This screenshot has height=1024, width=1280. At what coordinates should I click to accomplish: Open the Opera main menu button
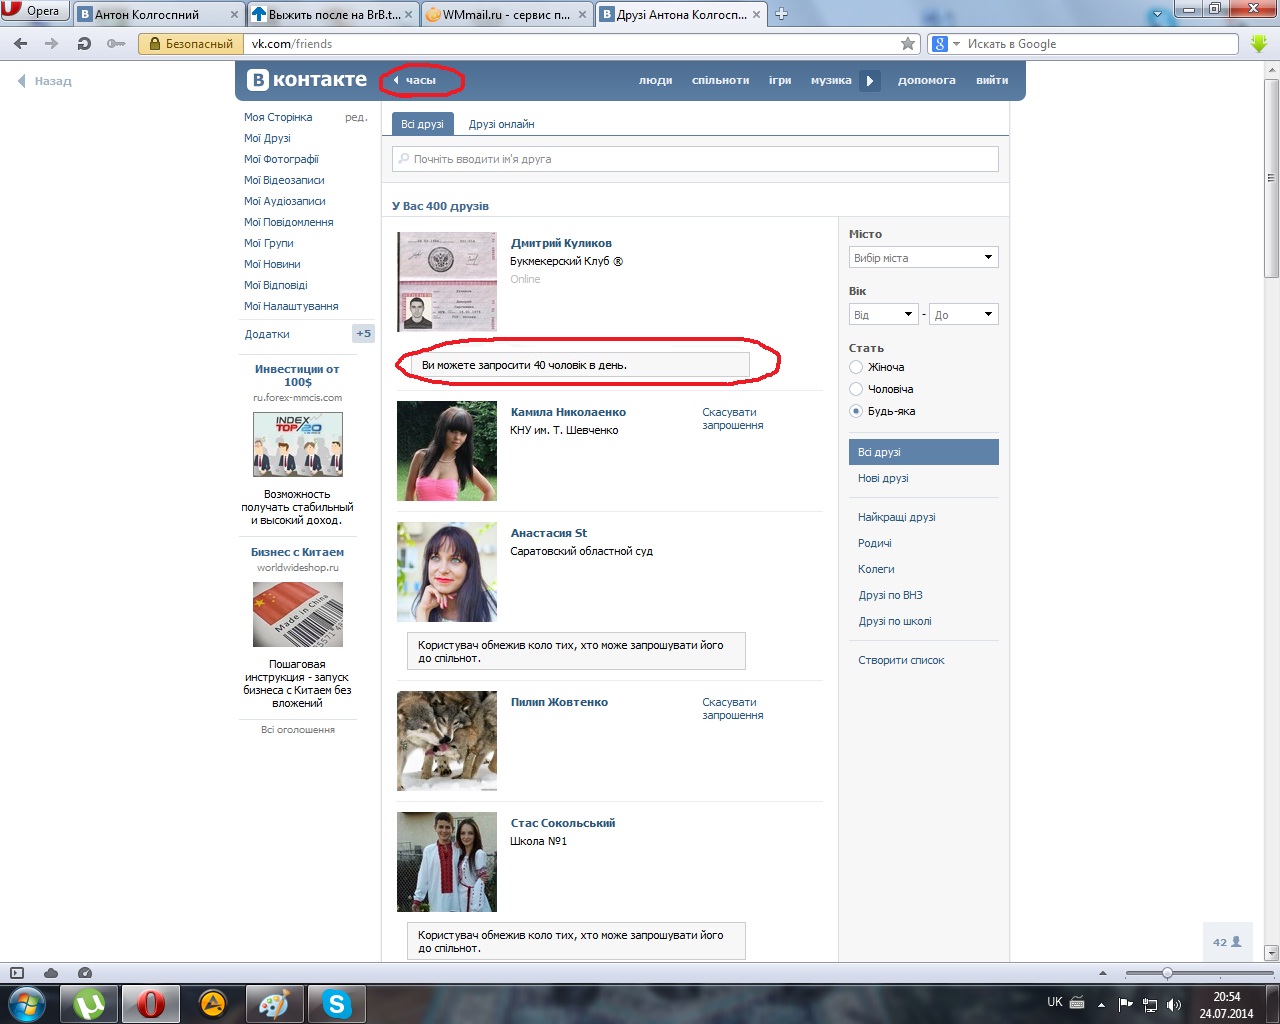[34, 11]
